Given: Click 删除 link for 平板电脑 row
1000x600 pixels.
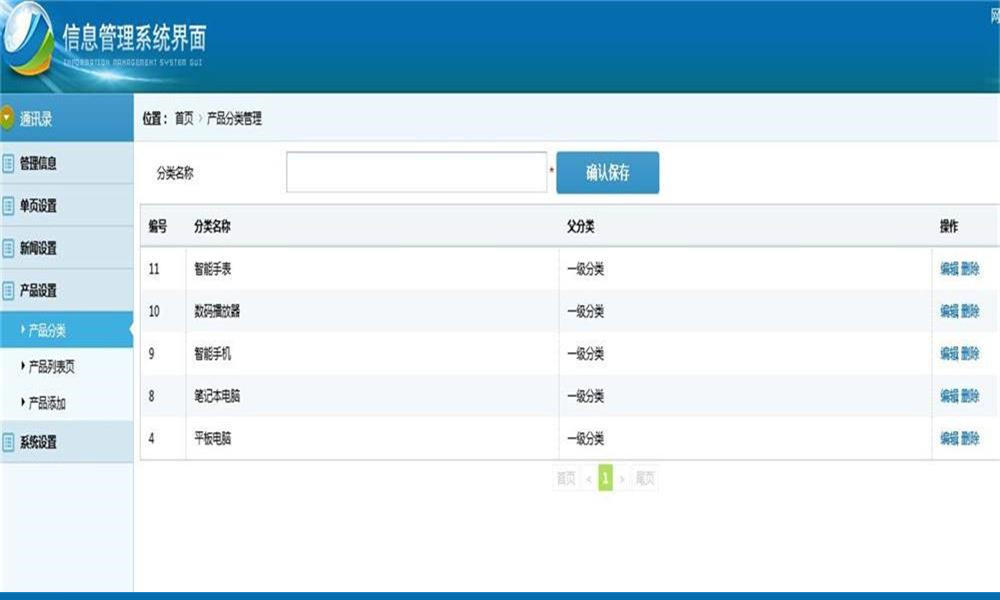Looking at the screenshot, I should coord(970,438).
